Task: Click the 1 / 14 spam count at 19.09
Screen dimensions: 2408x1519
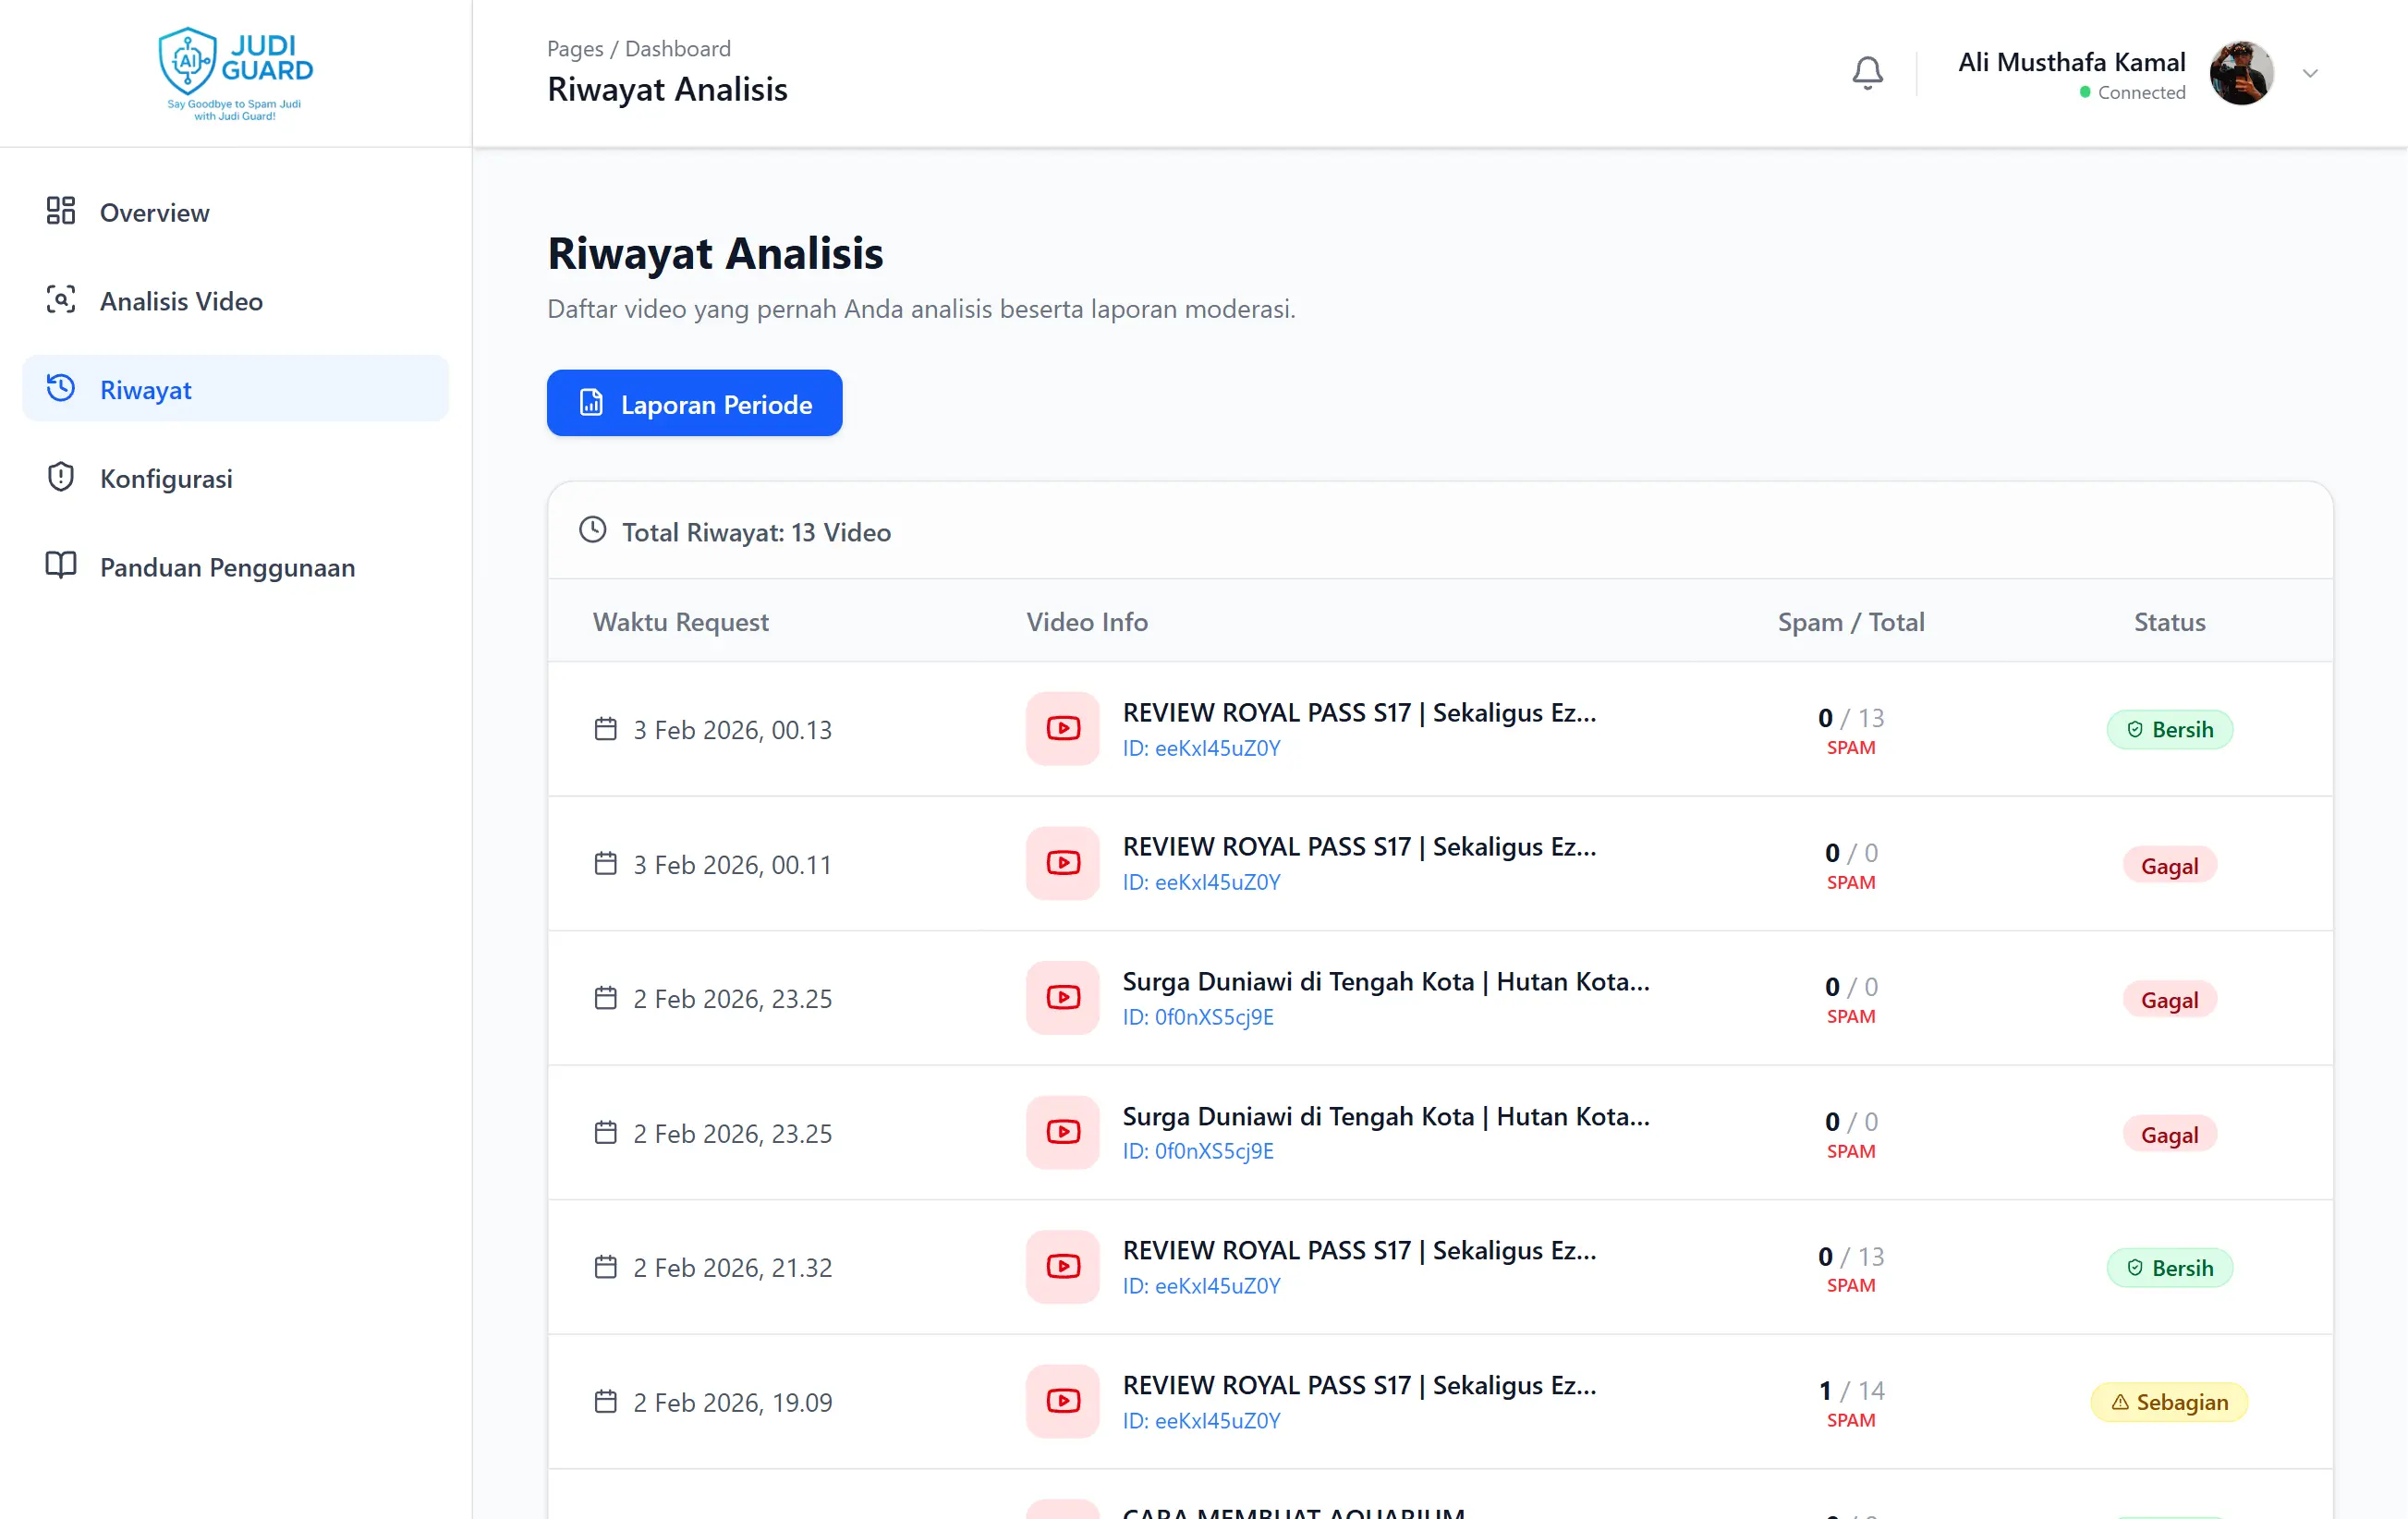Action: pos(1851,1391)
